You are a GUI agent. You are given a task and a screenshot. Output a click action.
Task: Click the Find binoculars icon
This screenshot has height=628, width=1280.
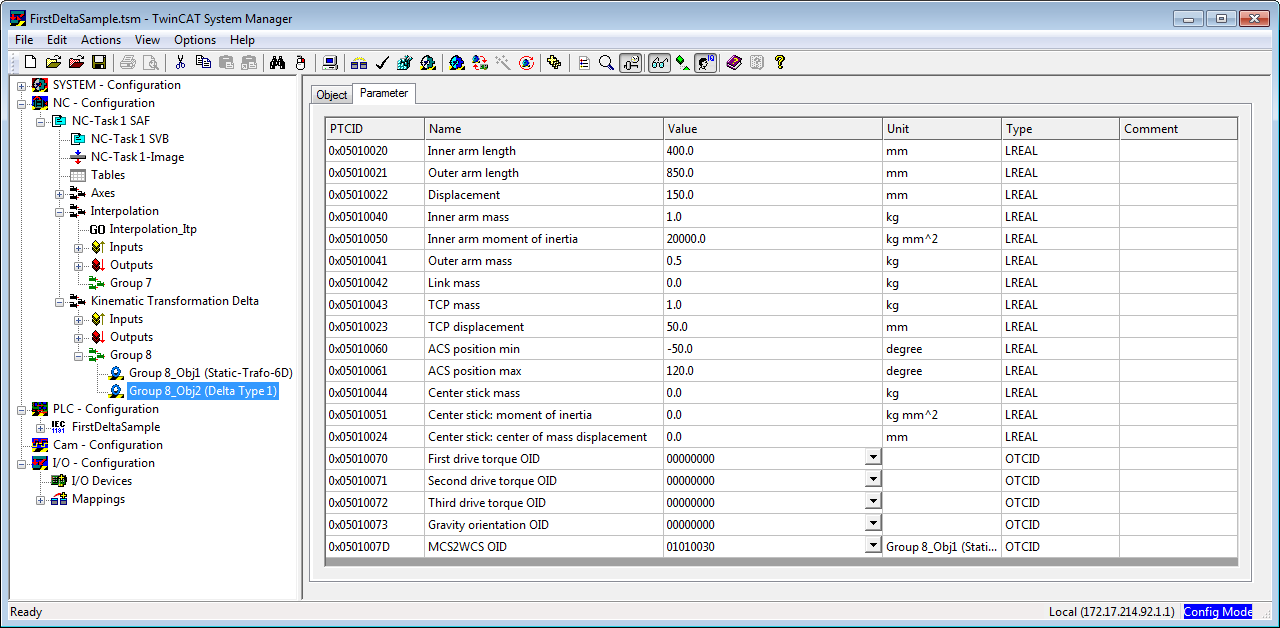coord(277,62)
